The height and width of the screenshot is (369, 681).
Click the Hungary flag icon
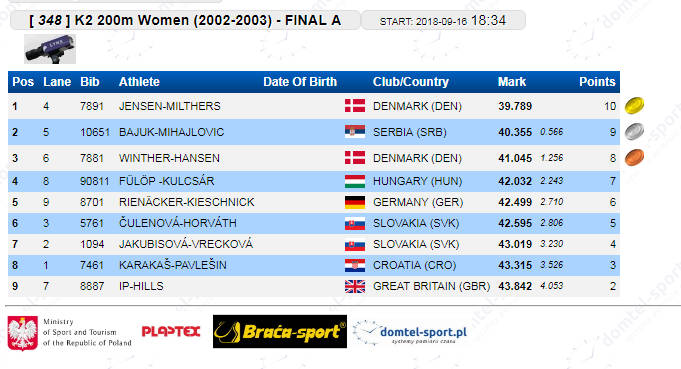[x=355, y=181]
